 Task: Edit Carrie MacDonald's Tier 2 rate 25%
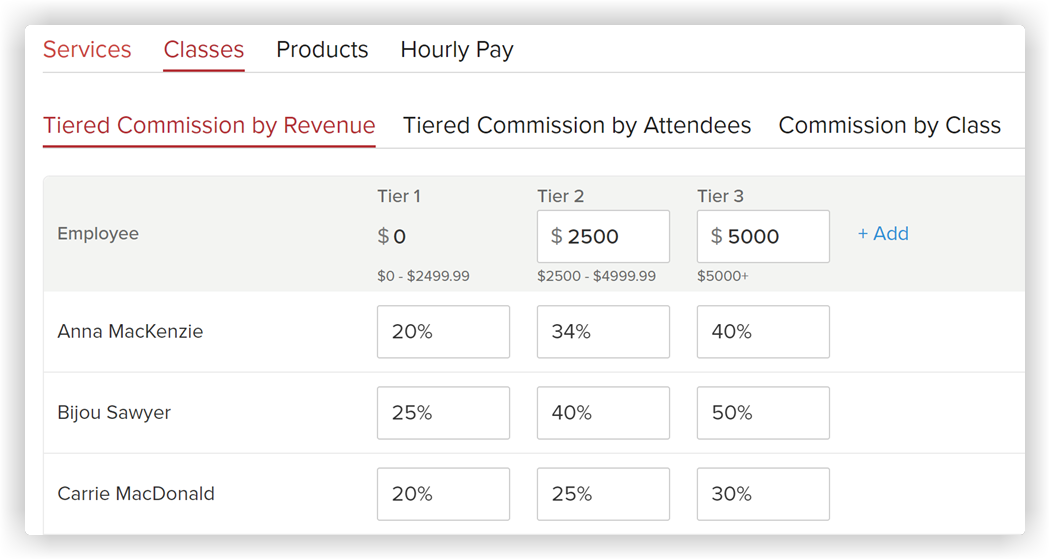[603, 494]
